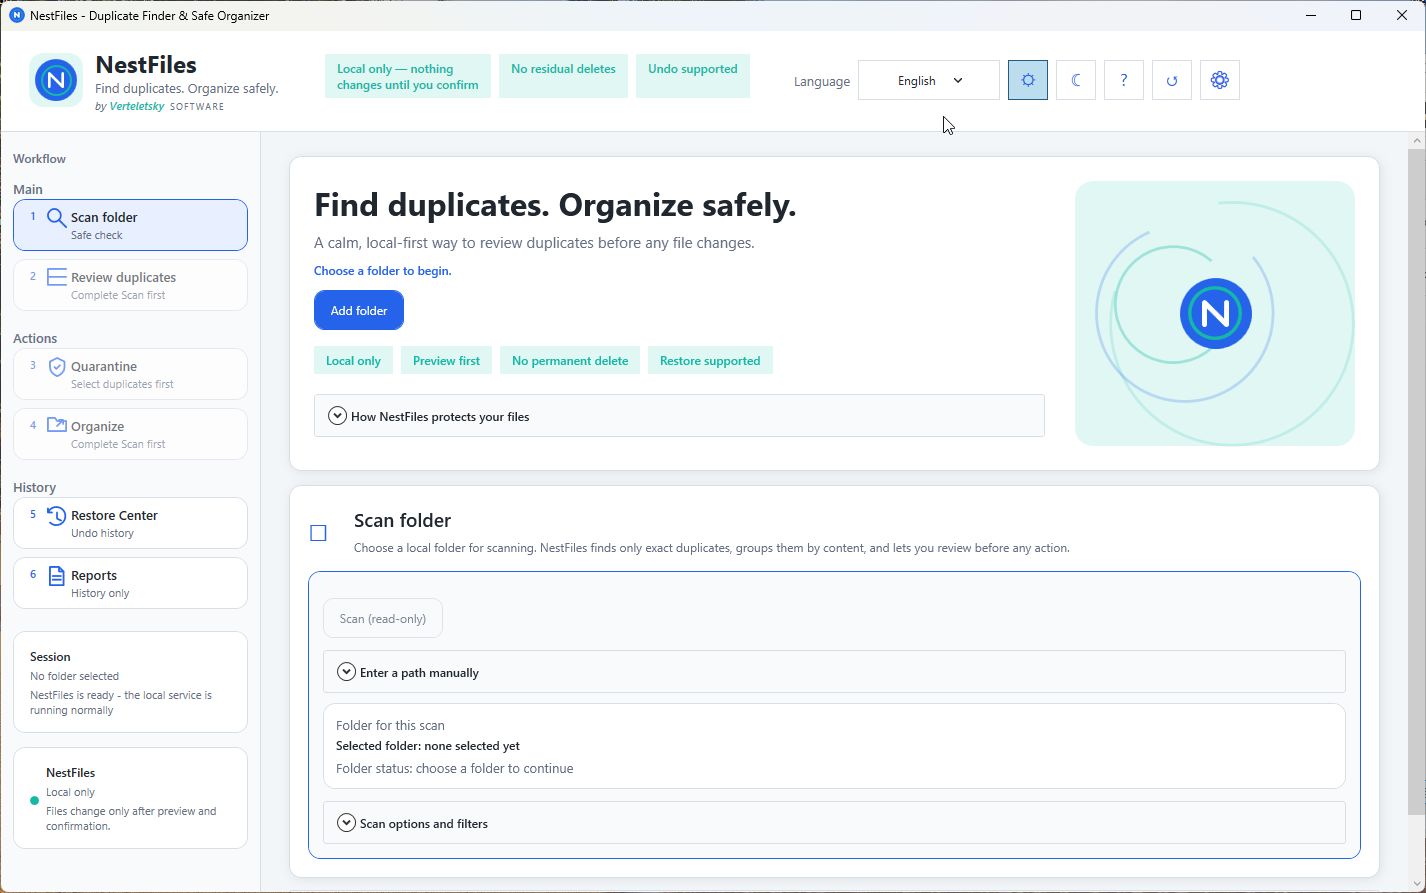Viewport: 1426px width, 893px height.
Task: Click Find duplicates. Organize safely. headline
Action: (555, 205)
